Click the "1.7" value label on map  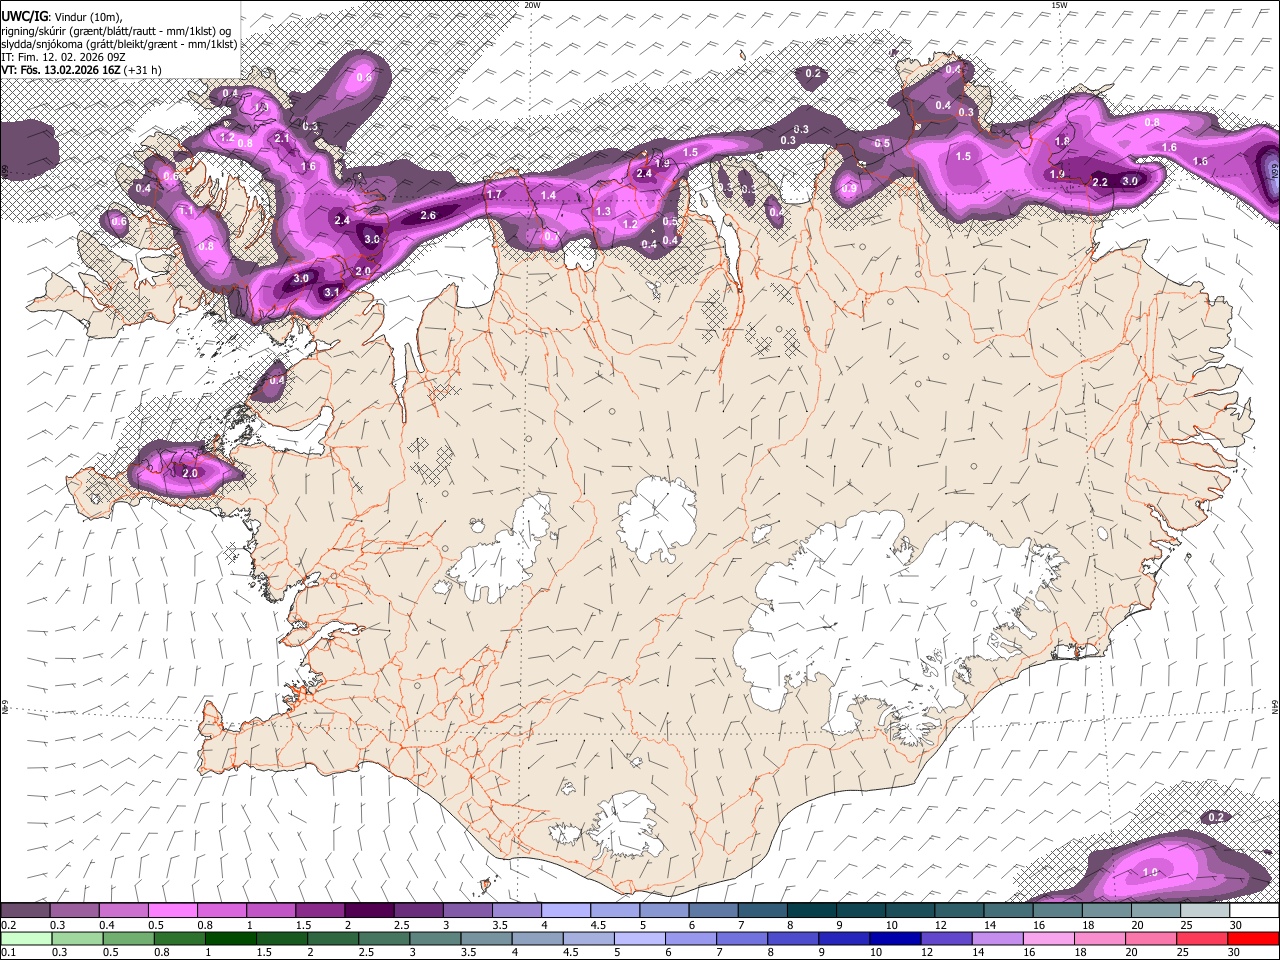pyautogui.click(x=494, y=195)
